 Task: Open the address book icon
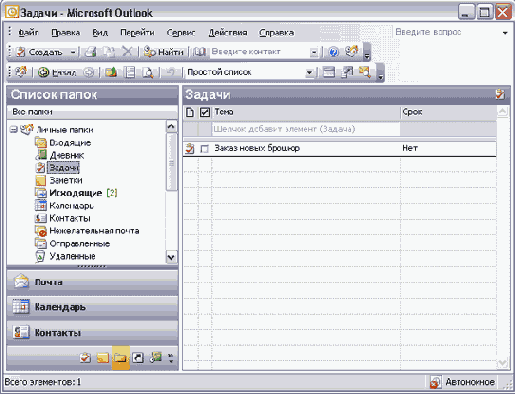tap(199, 52)
